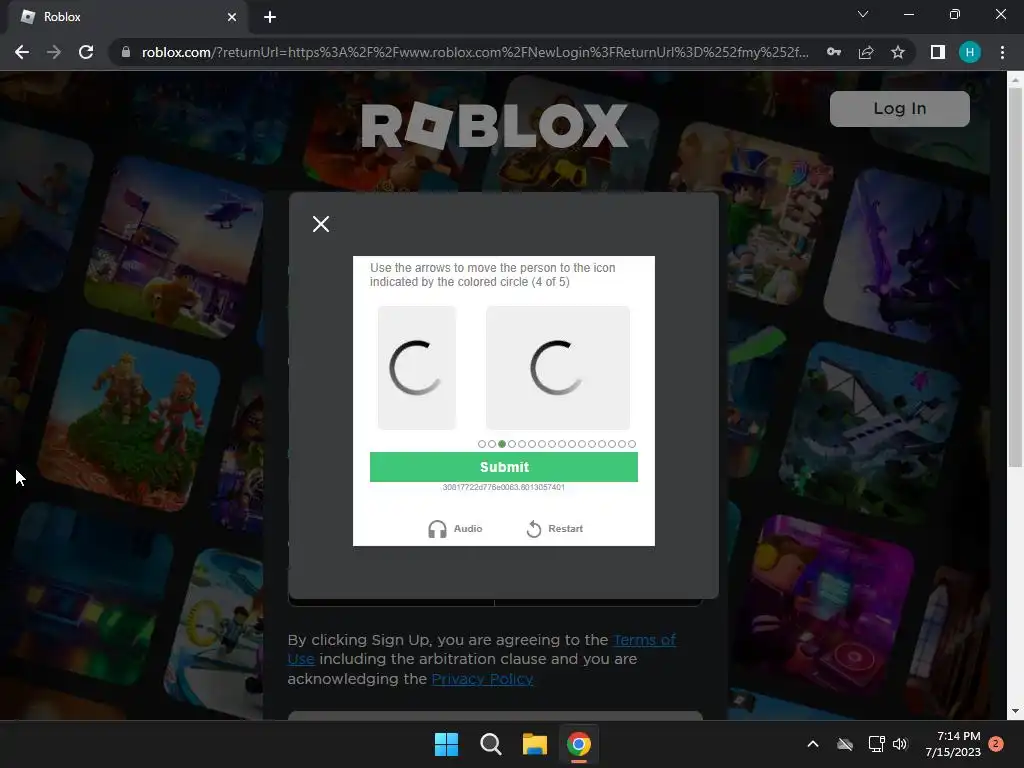The image size is (1024, 768).
Task: Toggle the browser side panel
Action: pyautogui.click(x=938, y=52)
